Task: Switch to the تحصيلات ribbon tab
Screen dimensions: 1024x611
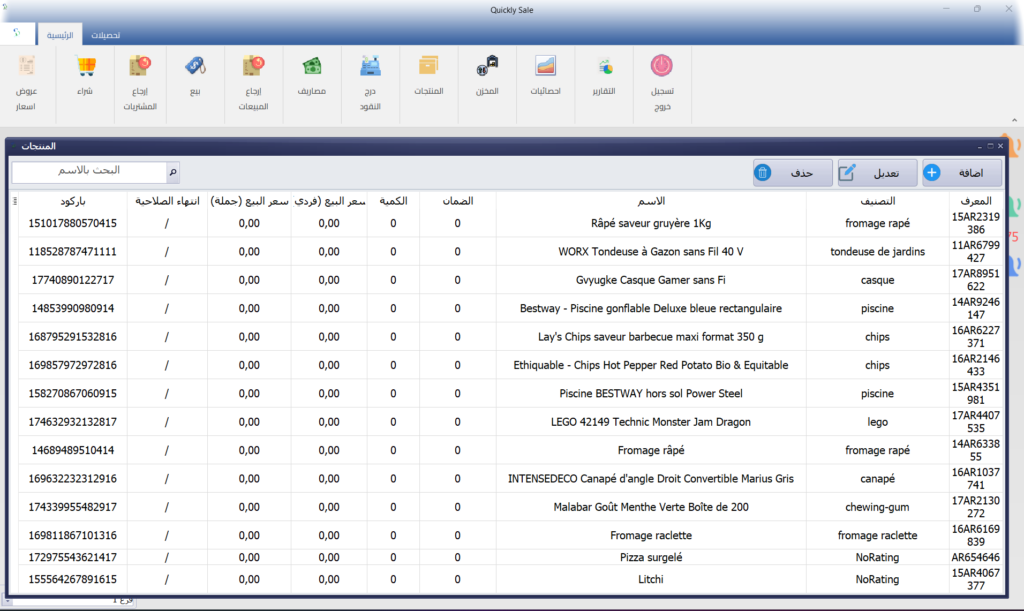Action: 105,35
